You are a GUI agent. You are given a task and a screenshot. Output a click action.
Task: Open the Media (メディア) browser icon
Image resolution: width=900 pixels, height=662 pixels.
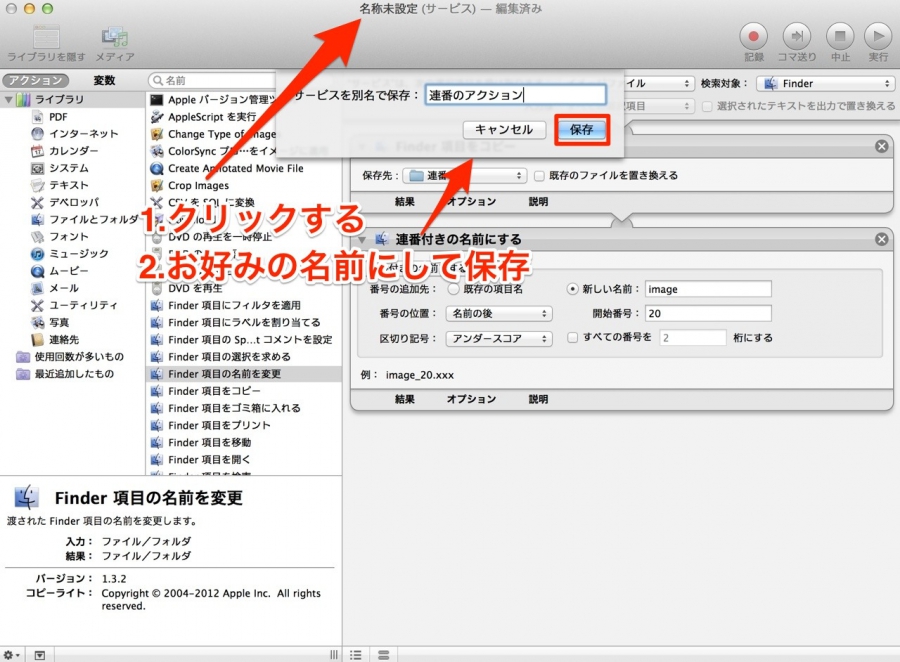click(x=115, y=38)
